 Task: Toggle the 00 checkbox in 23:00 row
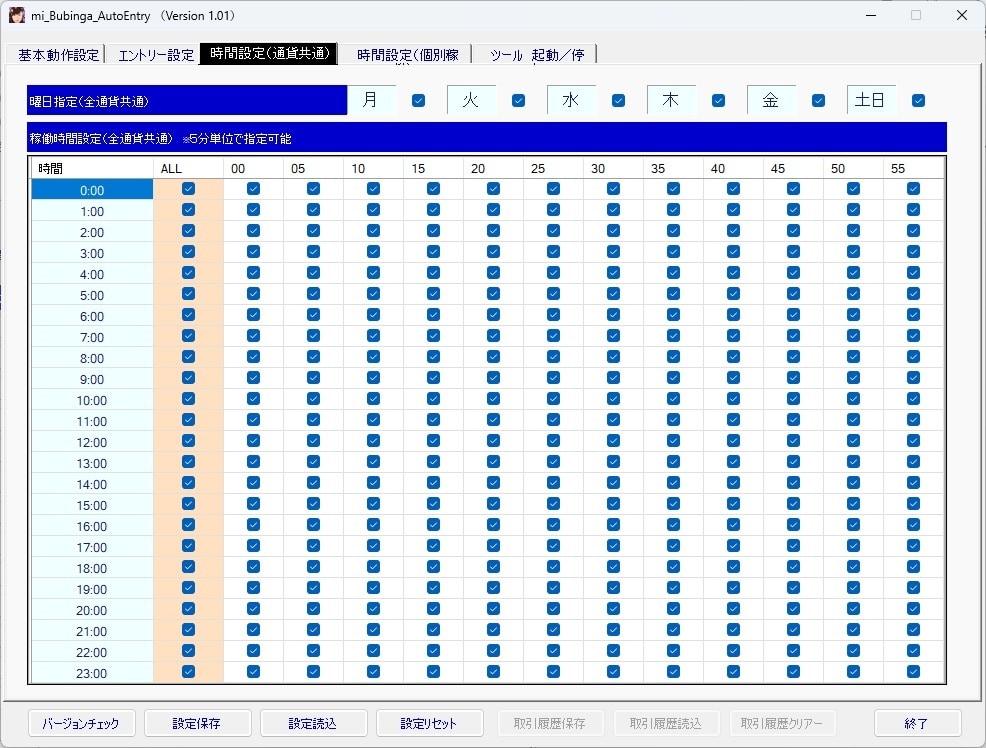coord(253,671)
